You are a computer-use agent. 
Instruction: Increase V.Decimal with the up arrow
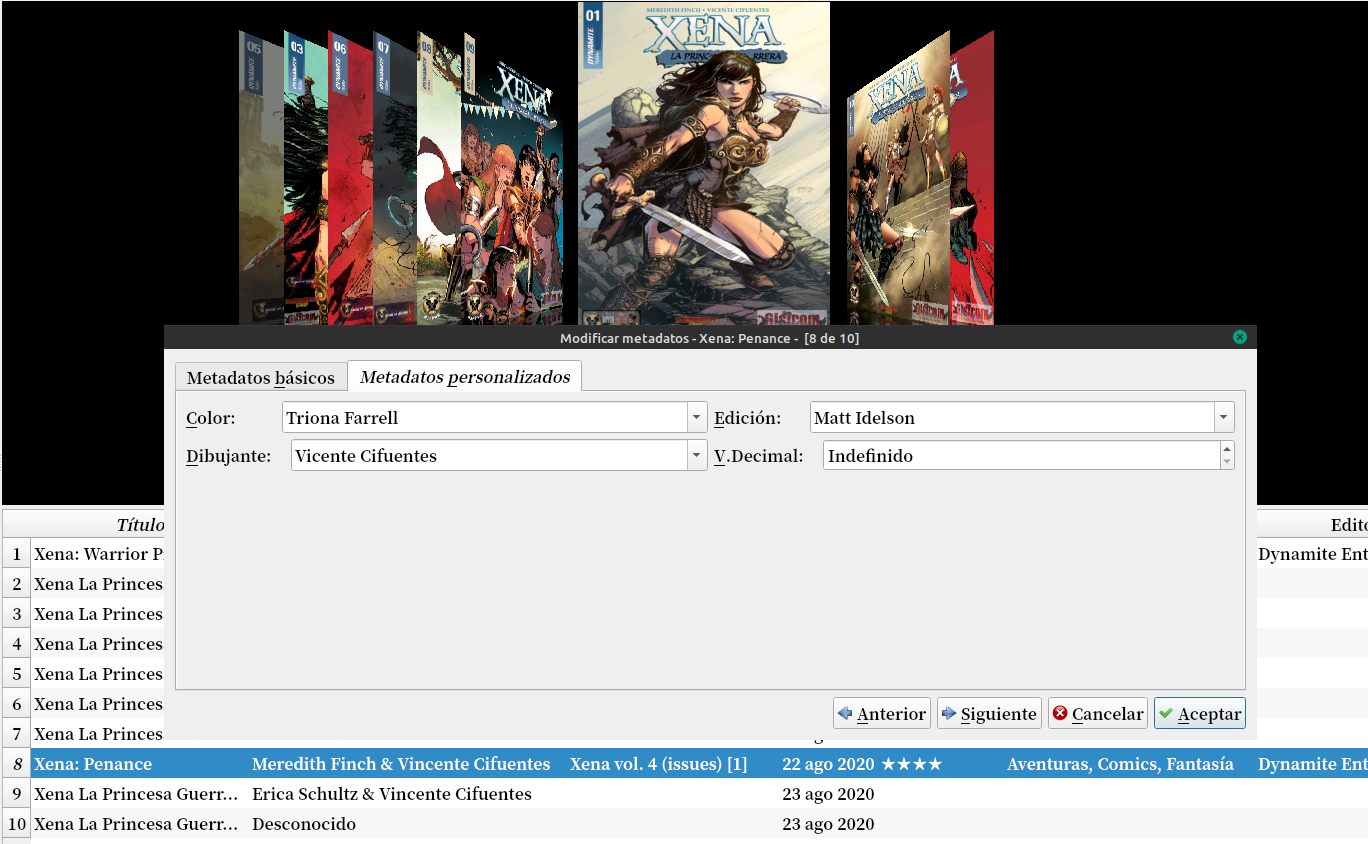pos(1227,448)
